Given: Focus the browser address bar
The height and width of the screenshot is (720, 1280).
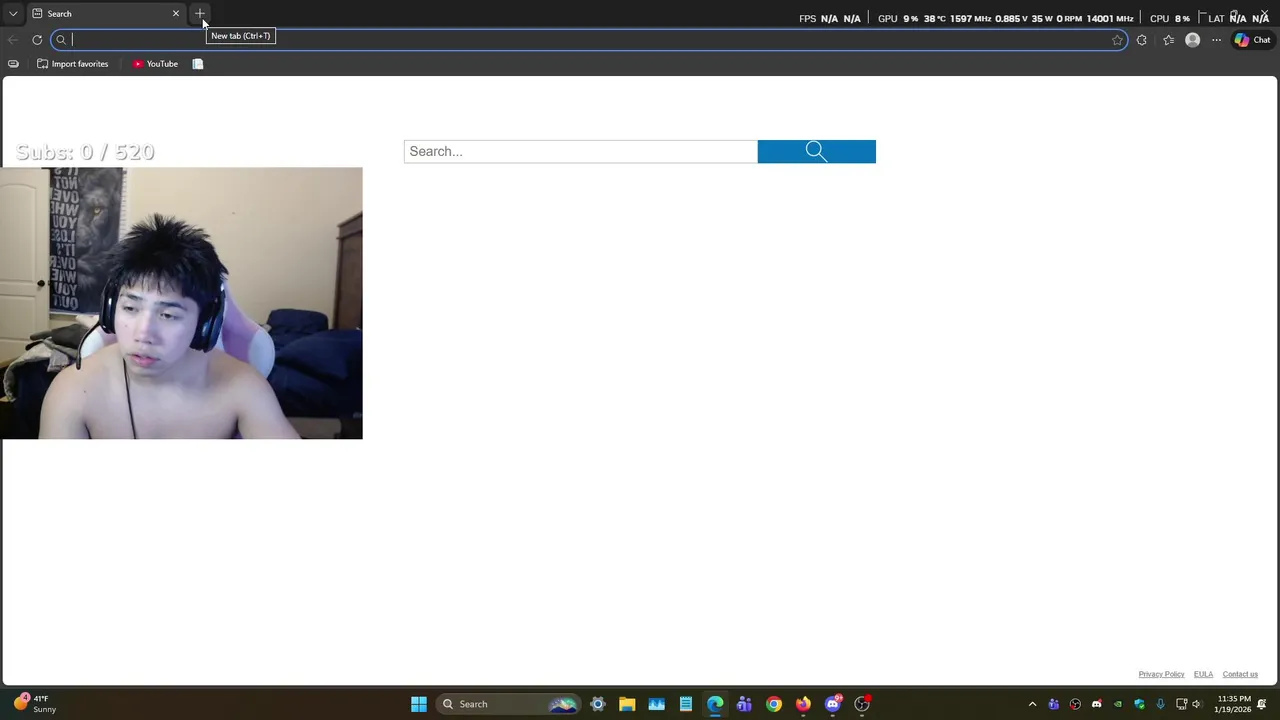Looking at the screenshot, I should (590, 40).
